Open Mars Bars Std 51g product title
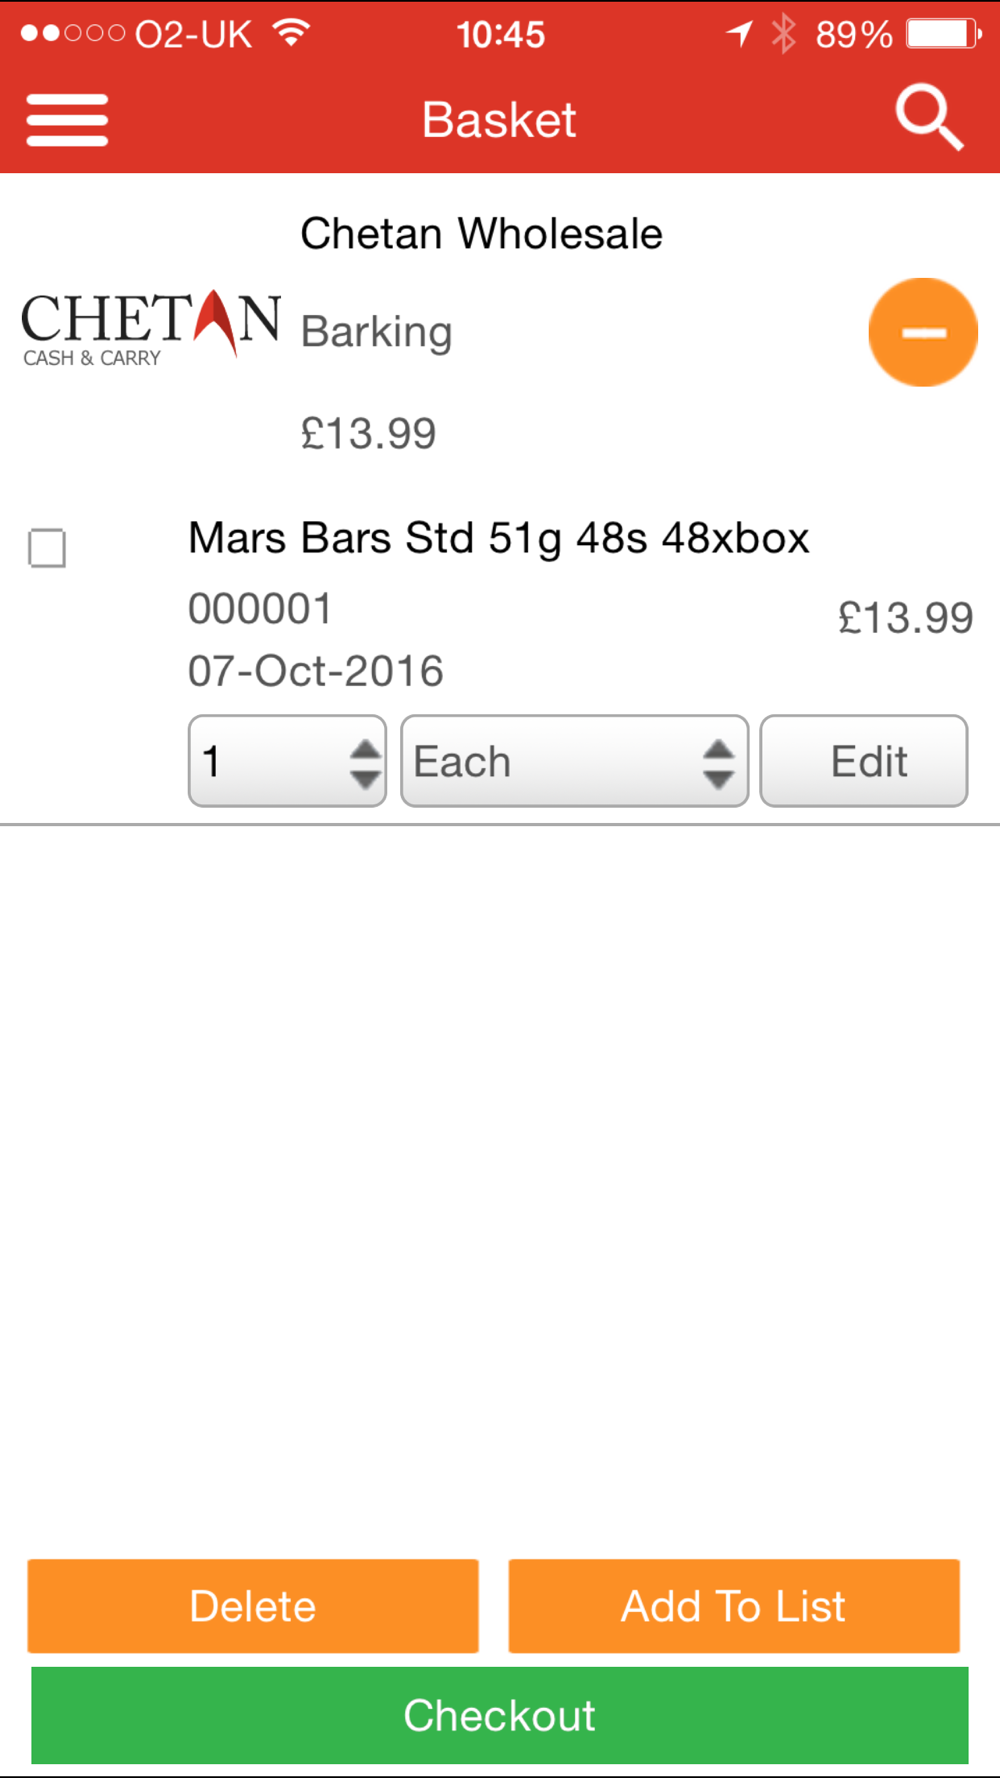 (x=498, y=539)
